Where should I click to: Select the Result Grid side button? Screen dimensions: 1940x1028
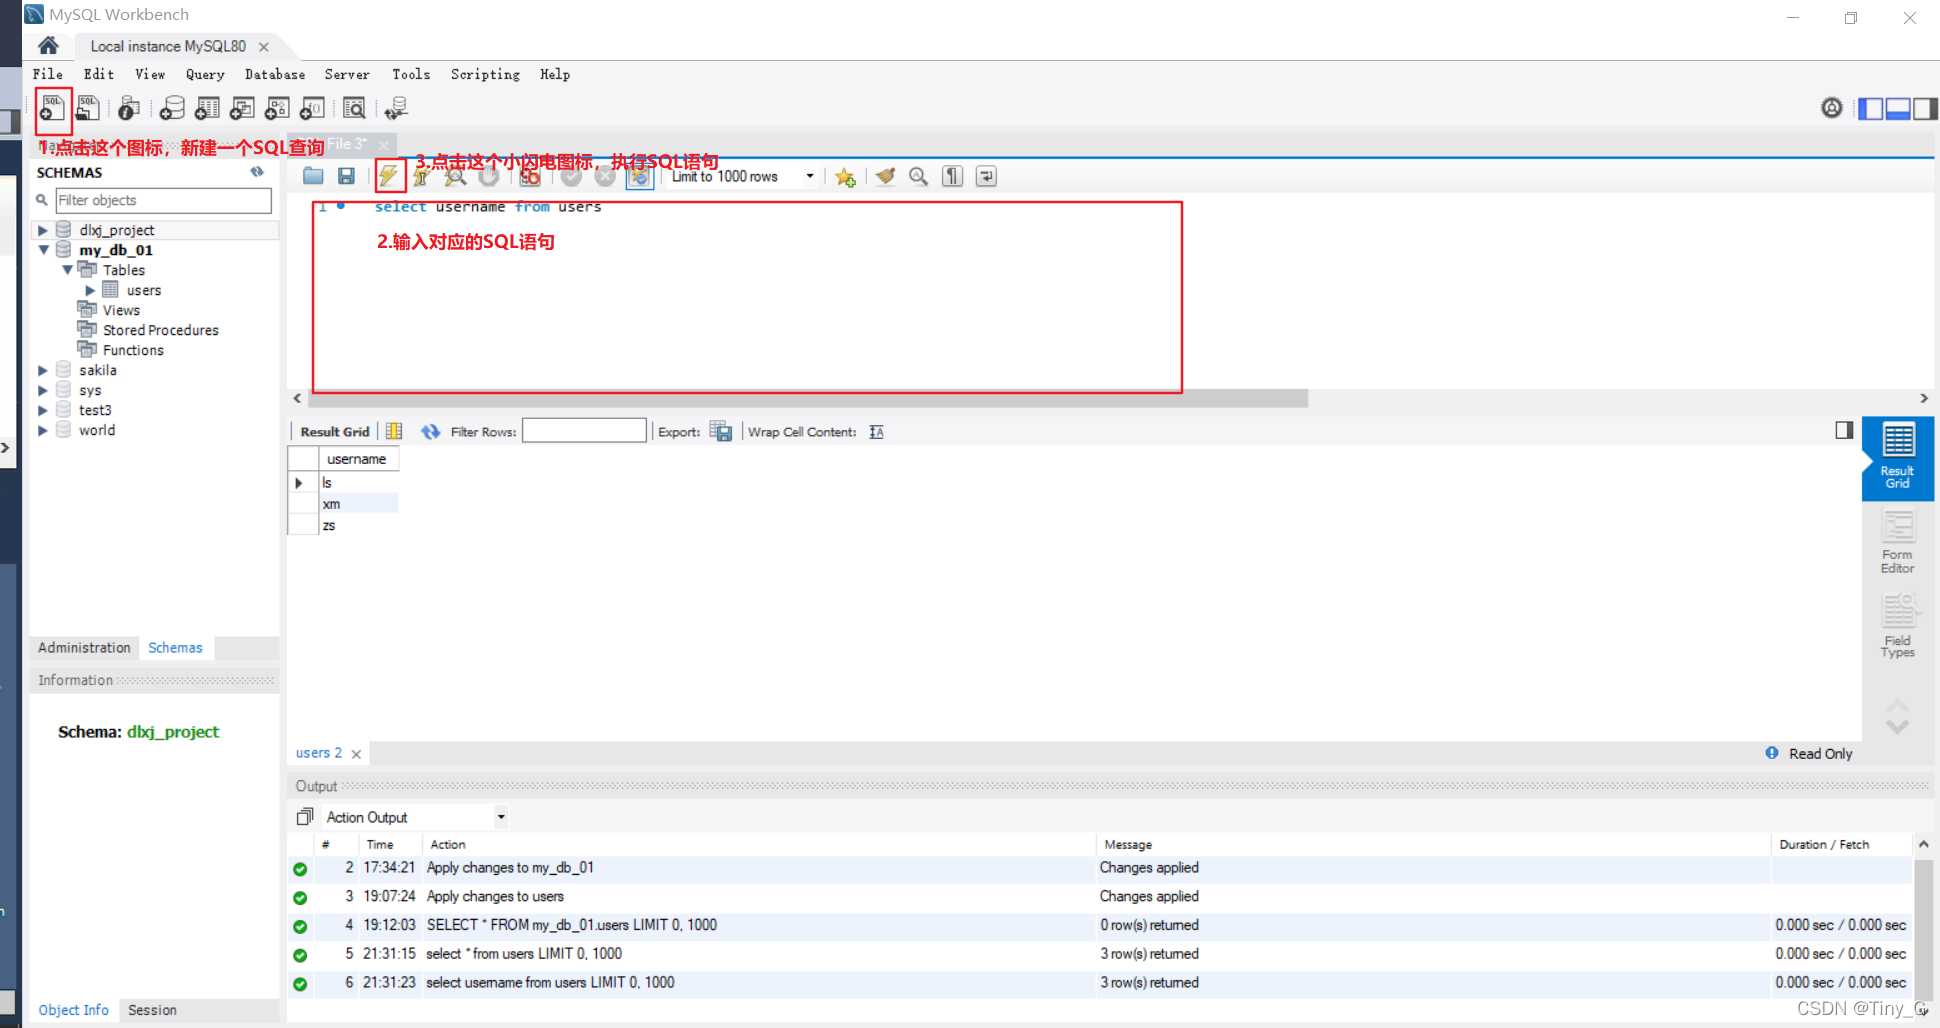(x=1897, y=457)
